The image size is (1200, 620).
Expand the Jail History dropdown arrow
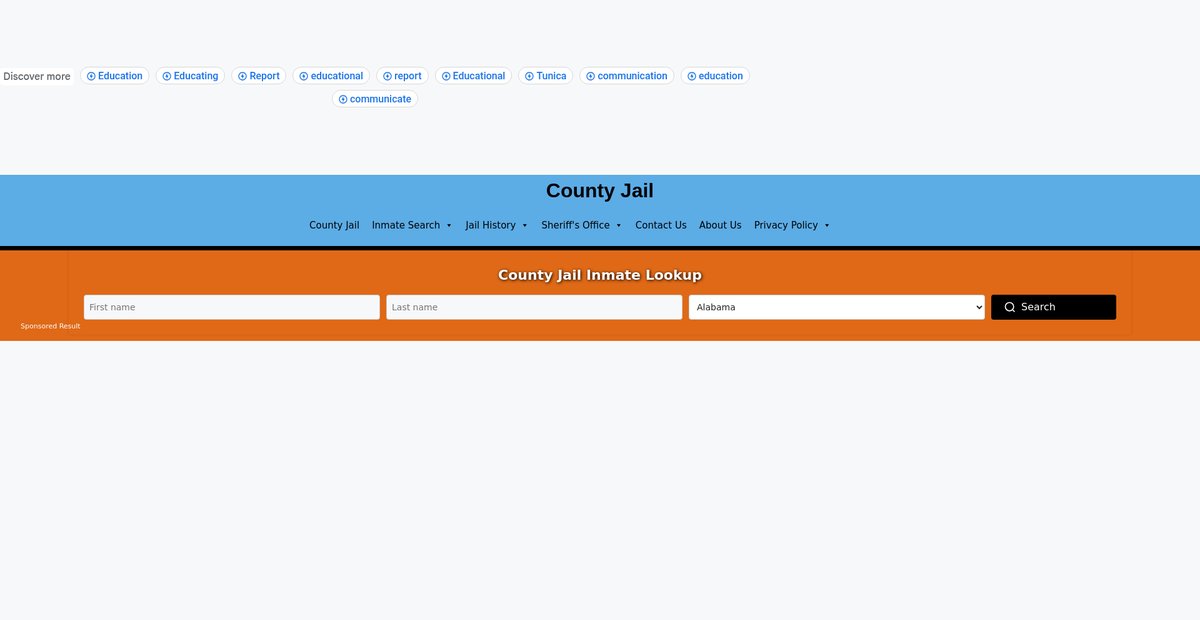525,226
